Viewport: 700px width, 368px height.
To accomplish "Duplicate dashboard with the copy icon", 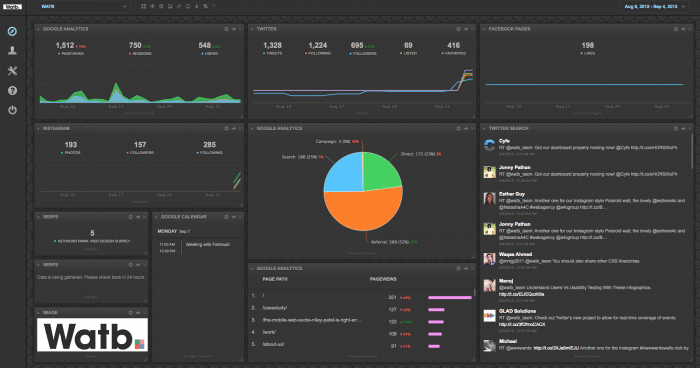I will [x=205, y=6].
